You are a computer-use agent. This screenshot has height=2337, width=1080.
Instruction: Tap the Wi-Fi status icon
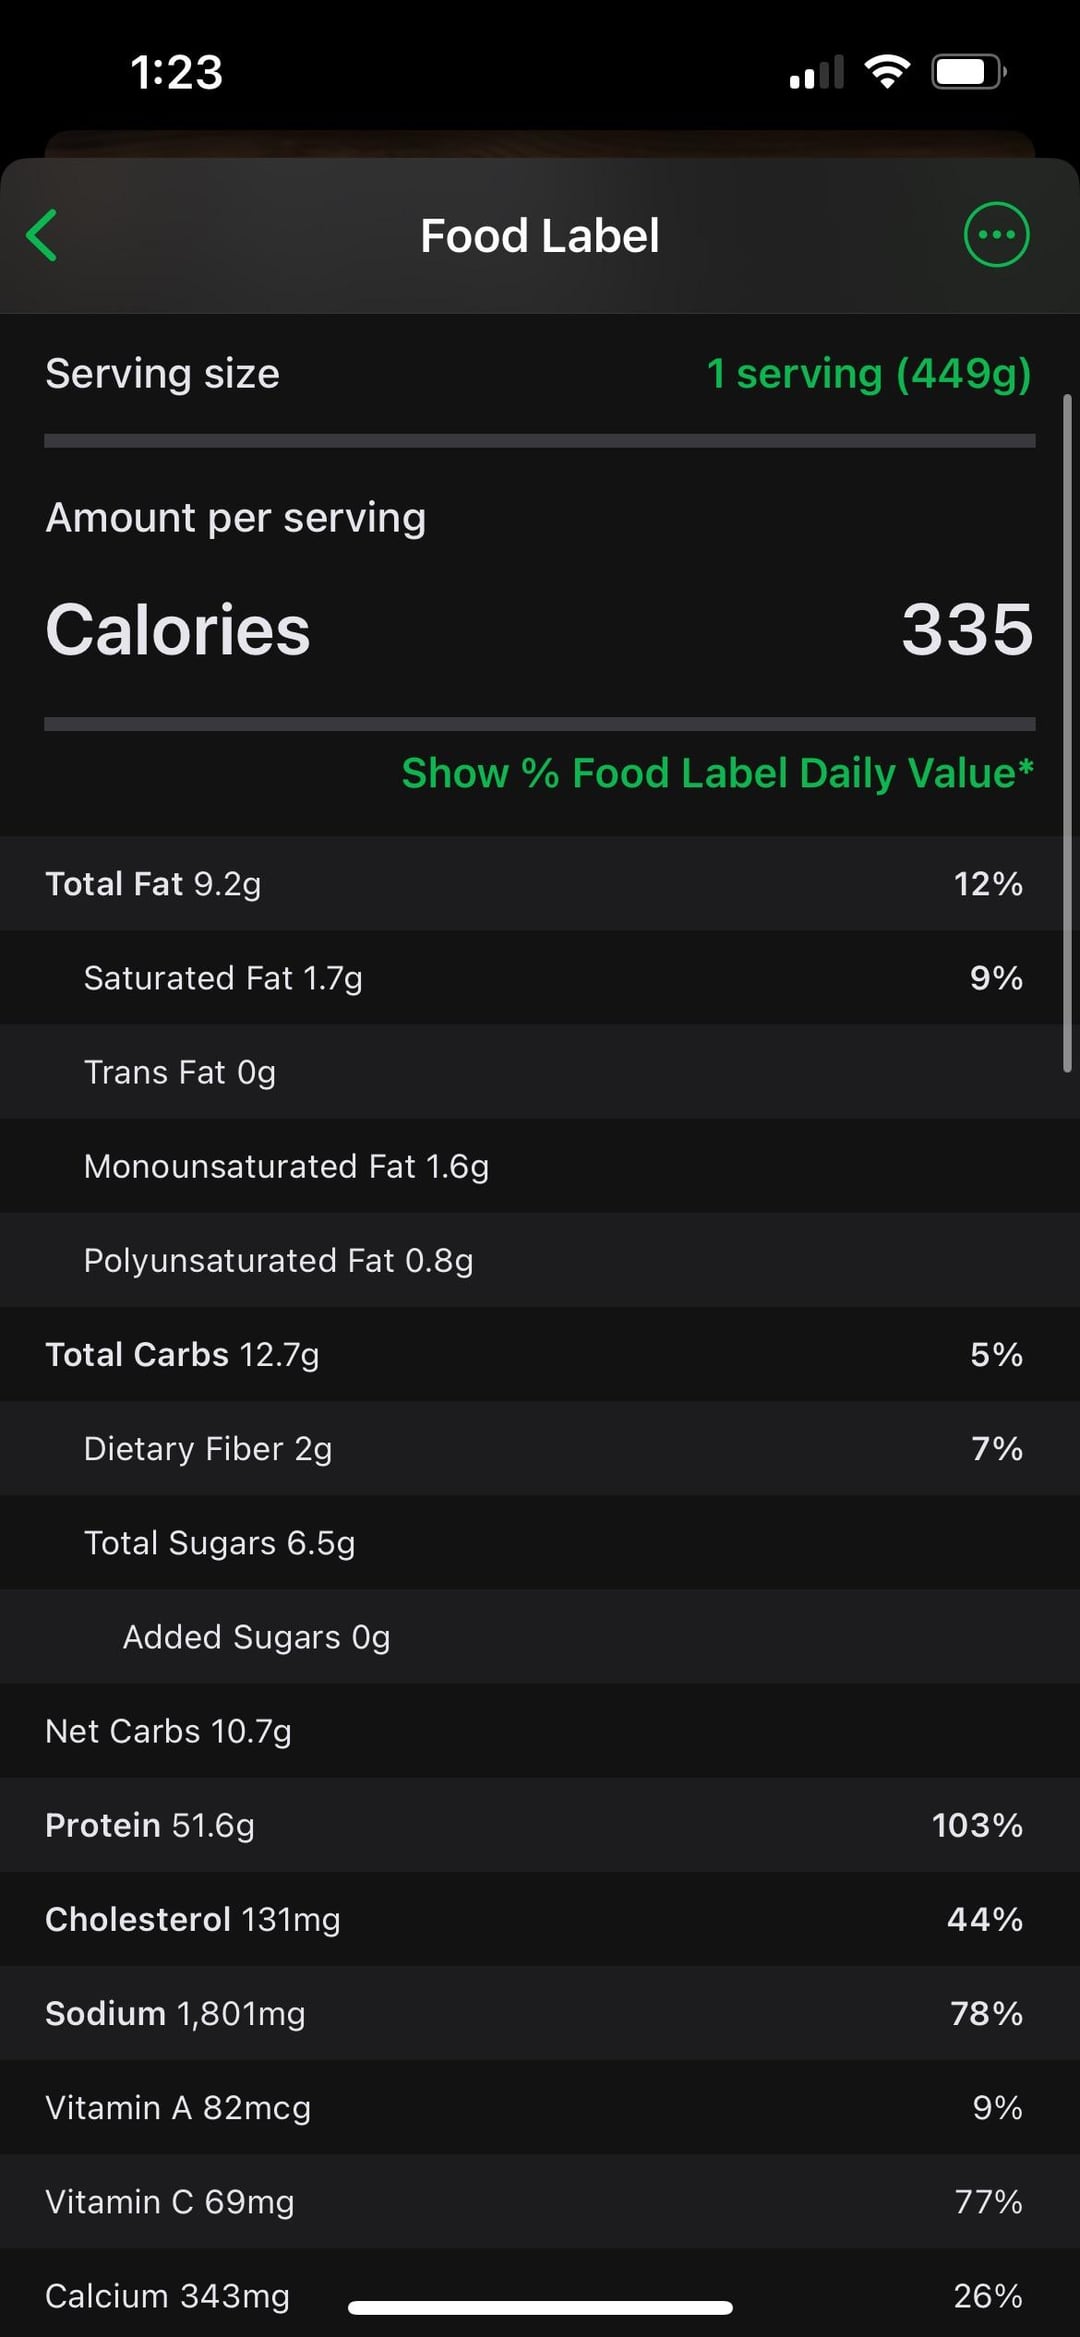[887, 72]
